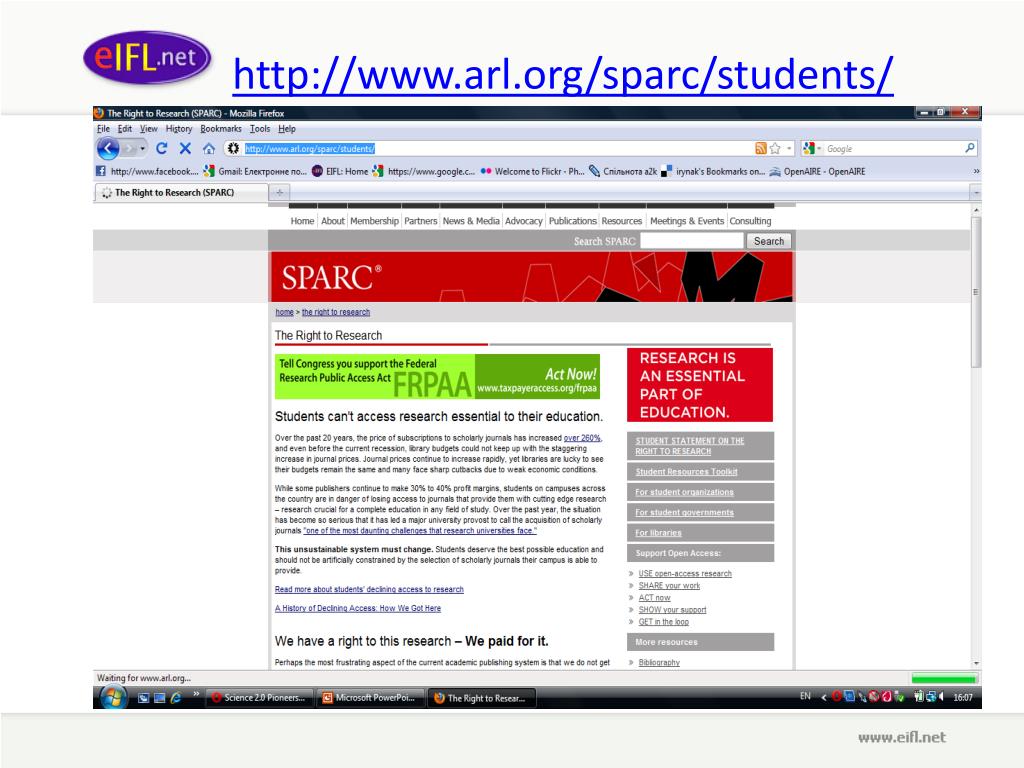1024x768 pixels.
Task: Open Internet Explorer quick launch icon
Action: [x=176, y=697]
